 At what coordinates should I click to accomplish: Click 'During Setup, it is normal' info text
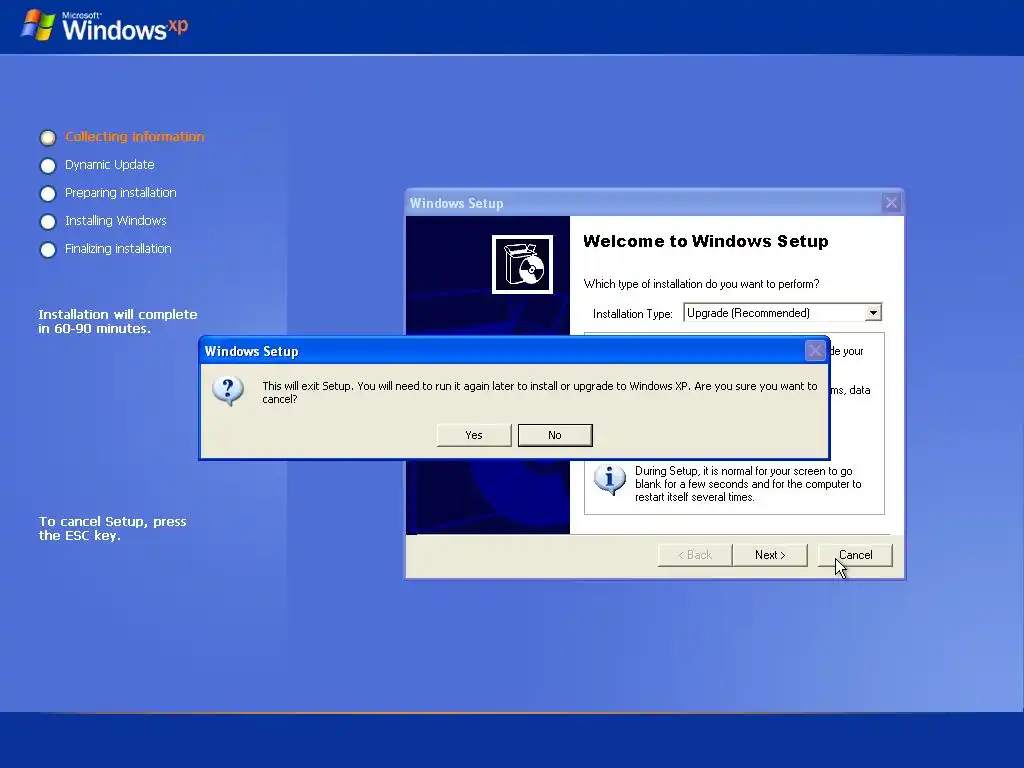pyautogui.click(x=748, y=484)
